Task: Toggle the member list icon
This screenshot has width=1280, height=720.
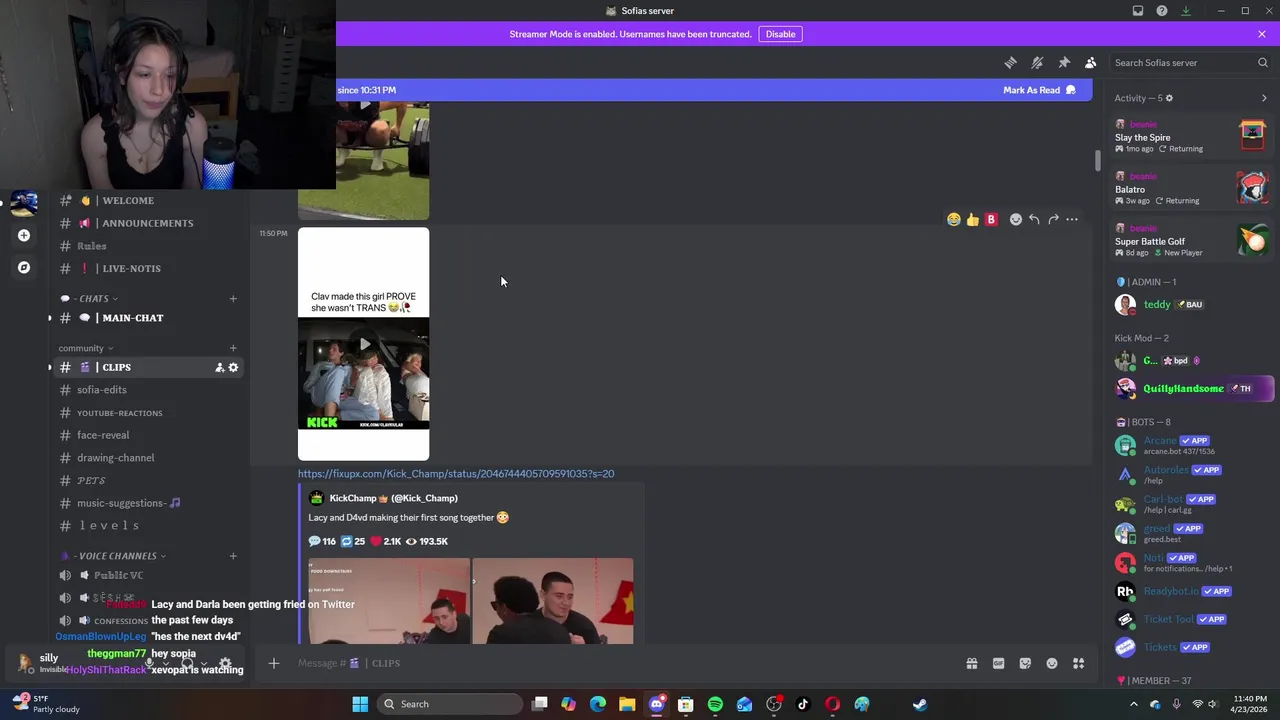Action: click(1091, 62)
